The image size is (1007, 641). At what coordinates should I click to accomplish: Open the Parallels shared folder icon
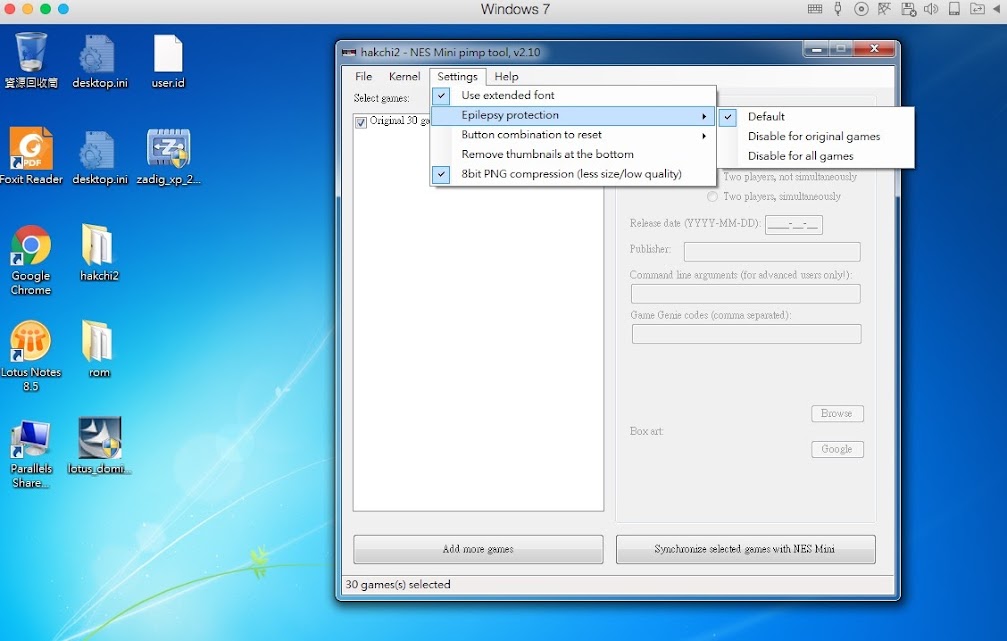[977, 9]
